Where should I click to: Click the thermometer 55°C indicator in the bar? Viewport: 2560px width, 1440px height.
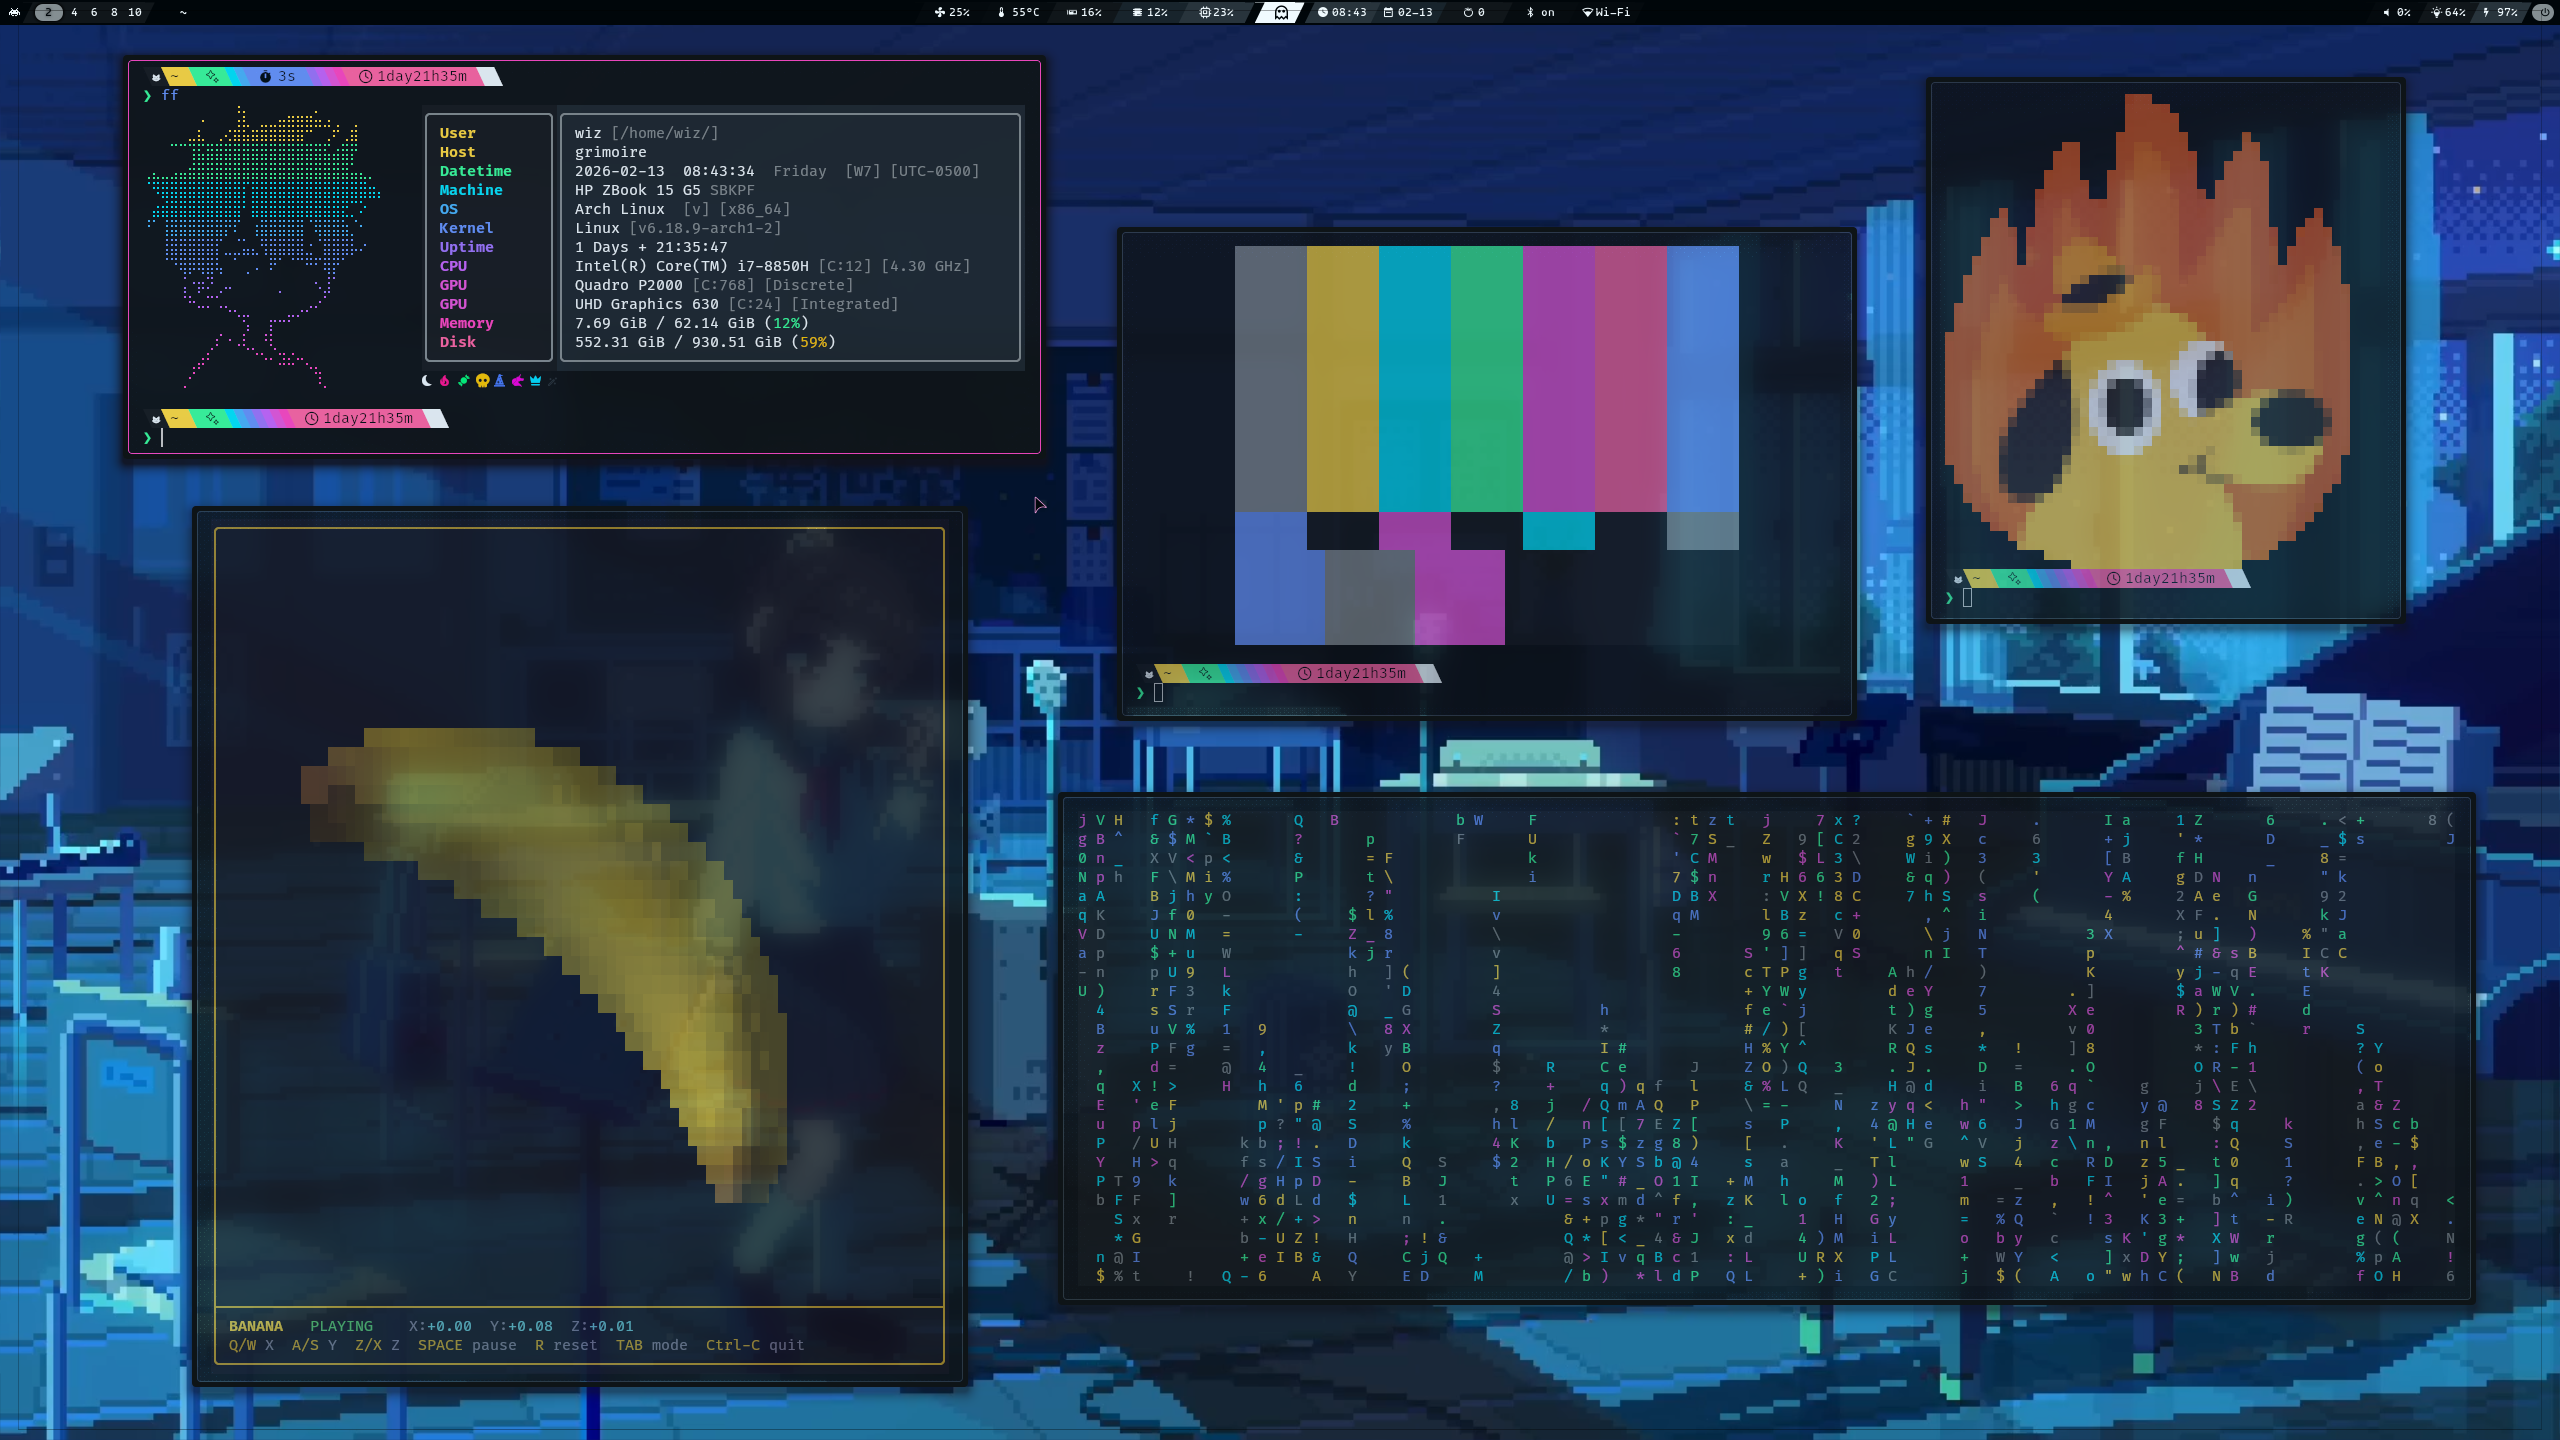(x=1018, y=13)
